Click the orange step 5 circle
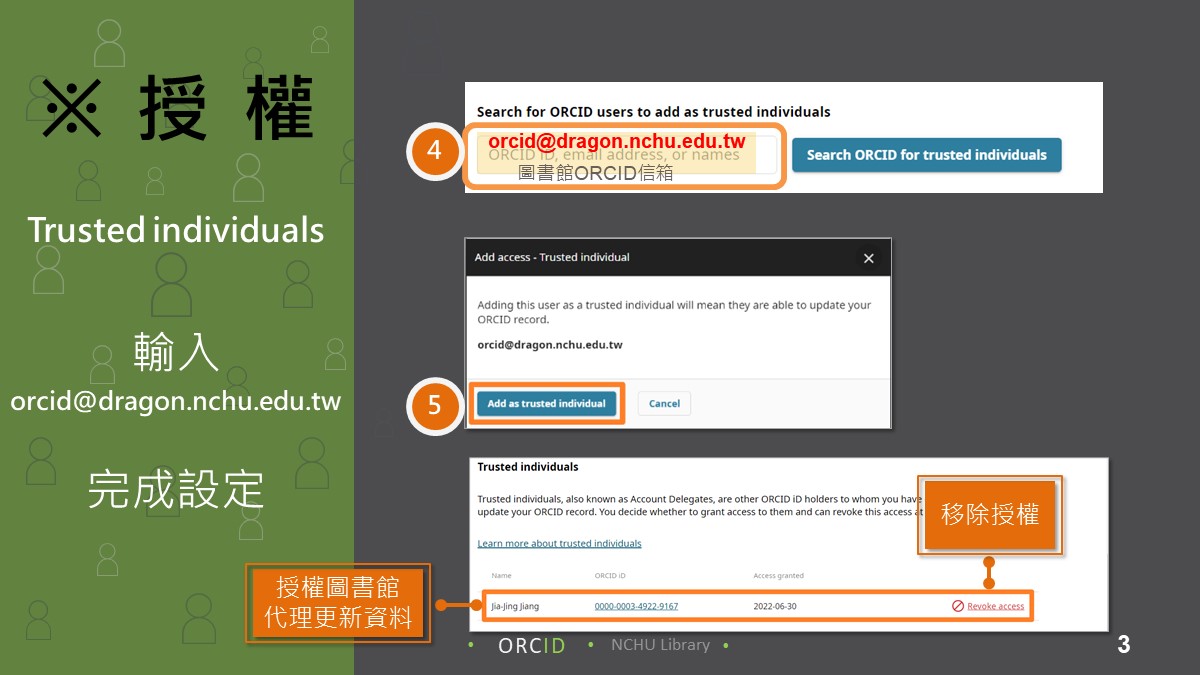 (434, 405)
